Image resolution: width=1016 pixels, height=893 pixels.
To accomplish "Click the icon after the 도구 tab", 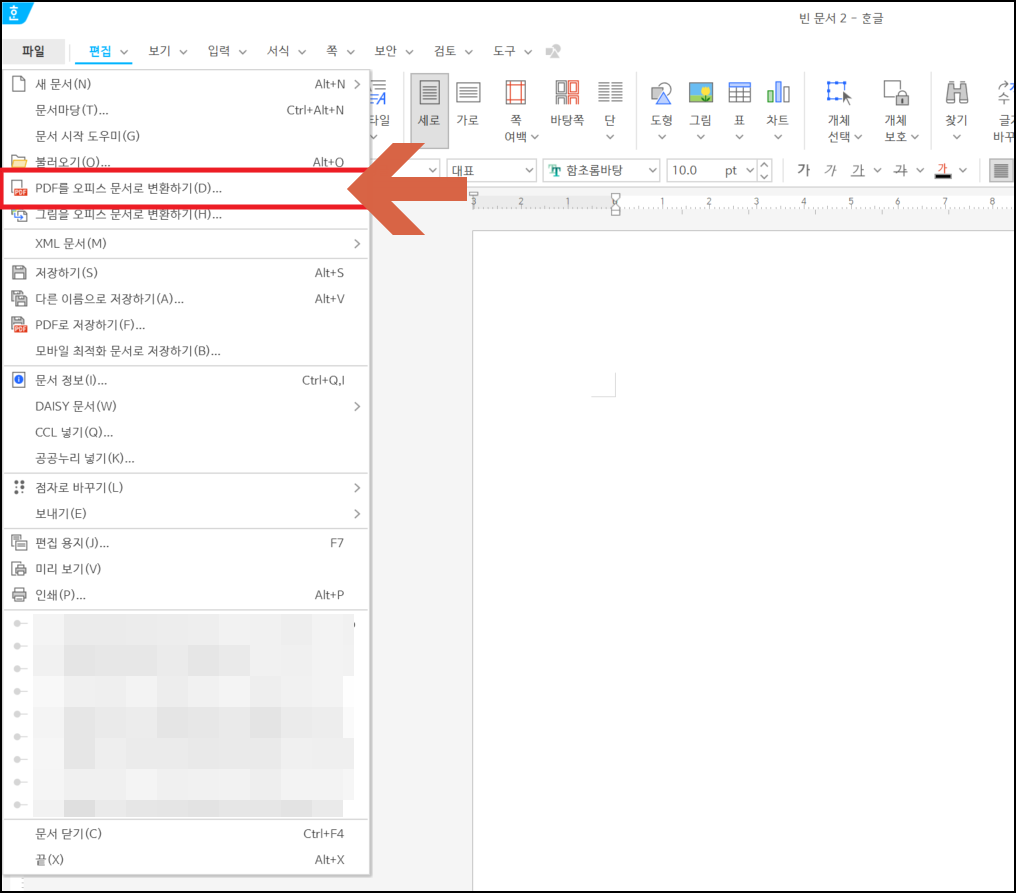I will click(x=553, y=51).
